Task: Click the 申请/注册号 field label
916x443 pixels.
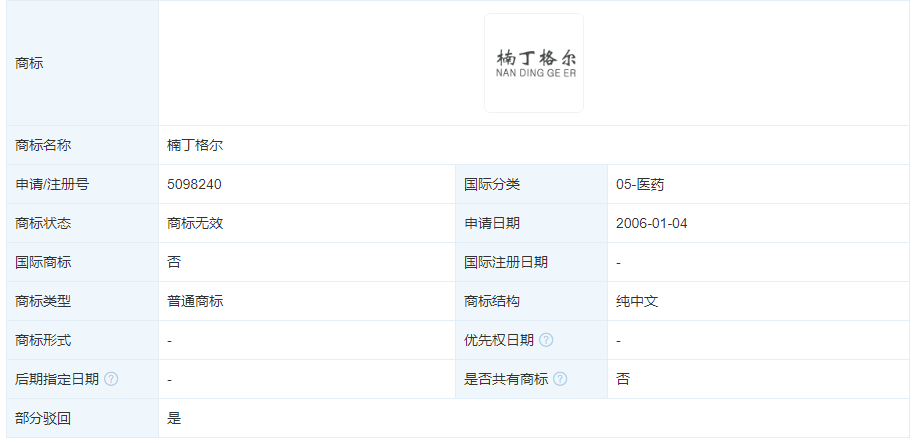Action: pos(52,184)
